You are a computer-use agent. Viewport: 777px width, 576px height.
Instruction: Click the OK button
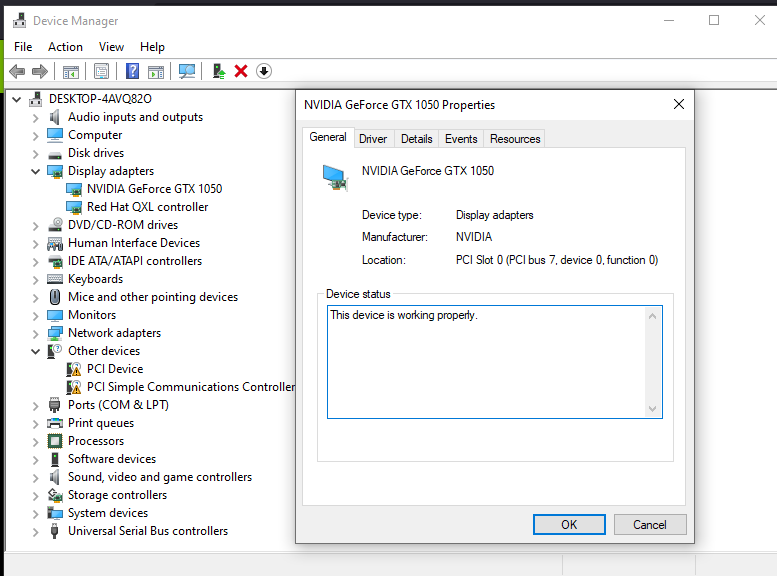coord(569,524)
